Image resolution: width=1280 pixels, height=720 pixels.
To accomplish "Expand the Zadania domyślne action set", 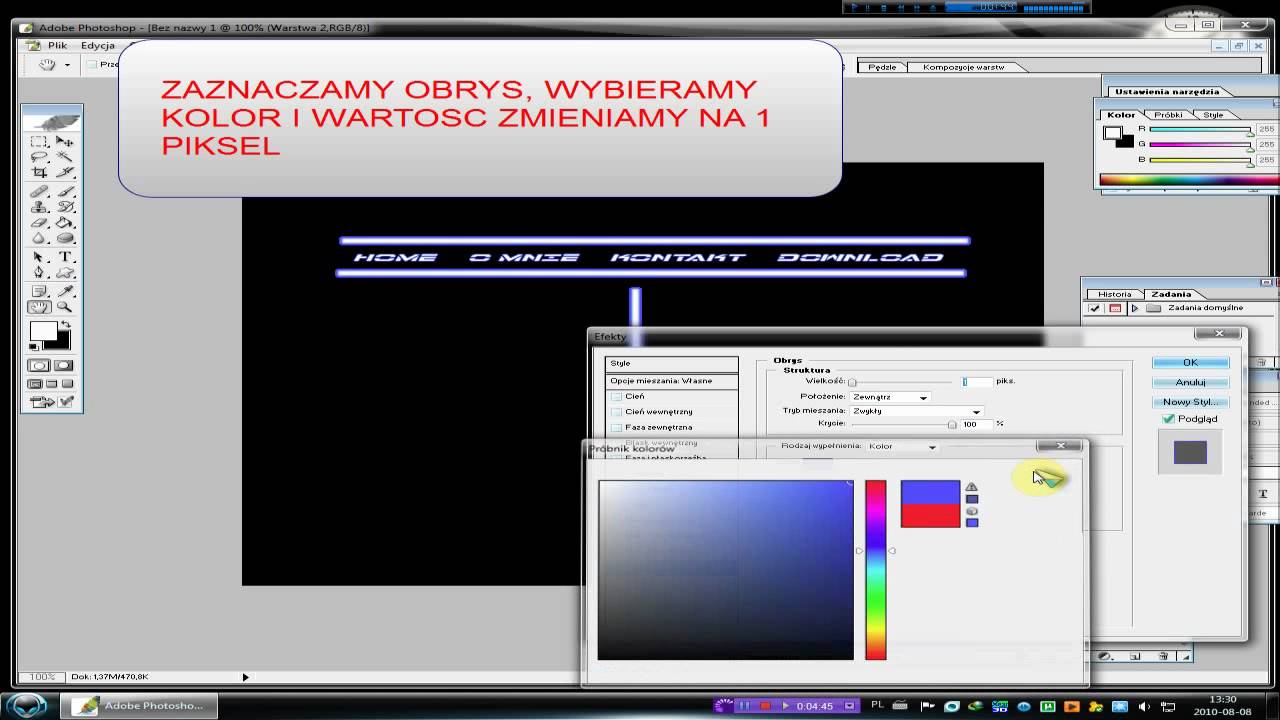I will [x=1134, y=308].
